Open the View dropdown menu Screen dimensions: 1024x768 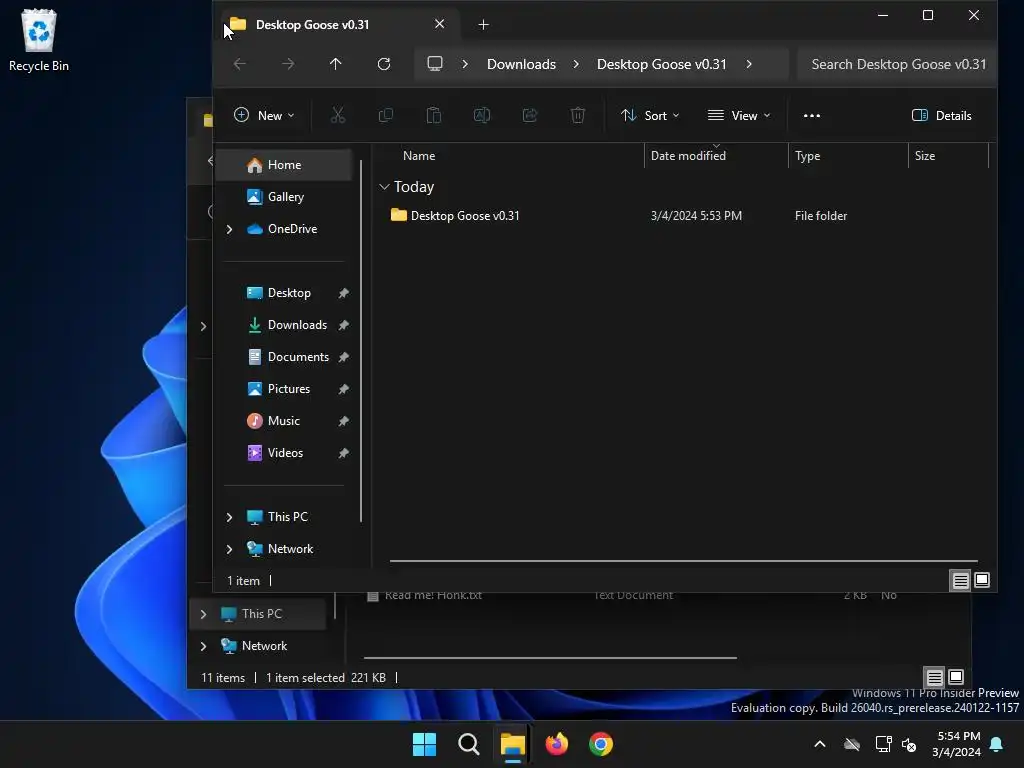click(739, 116)
